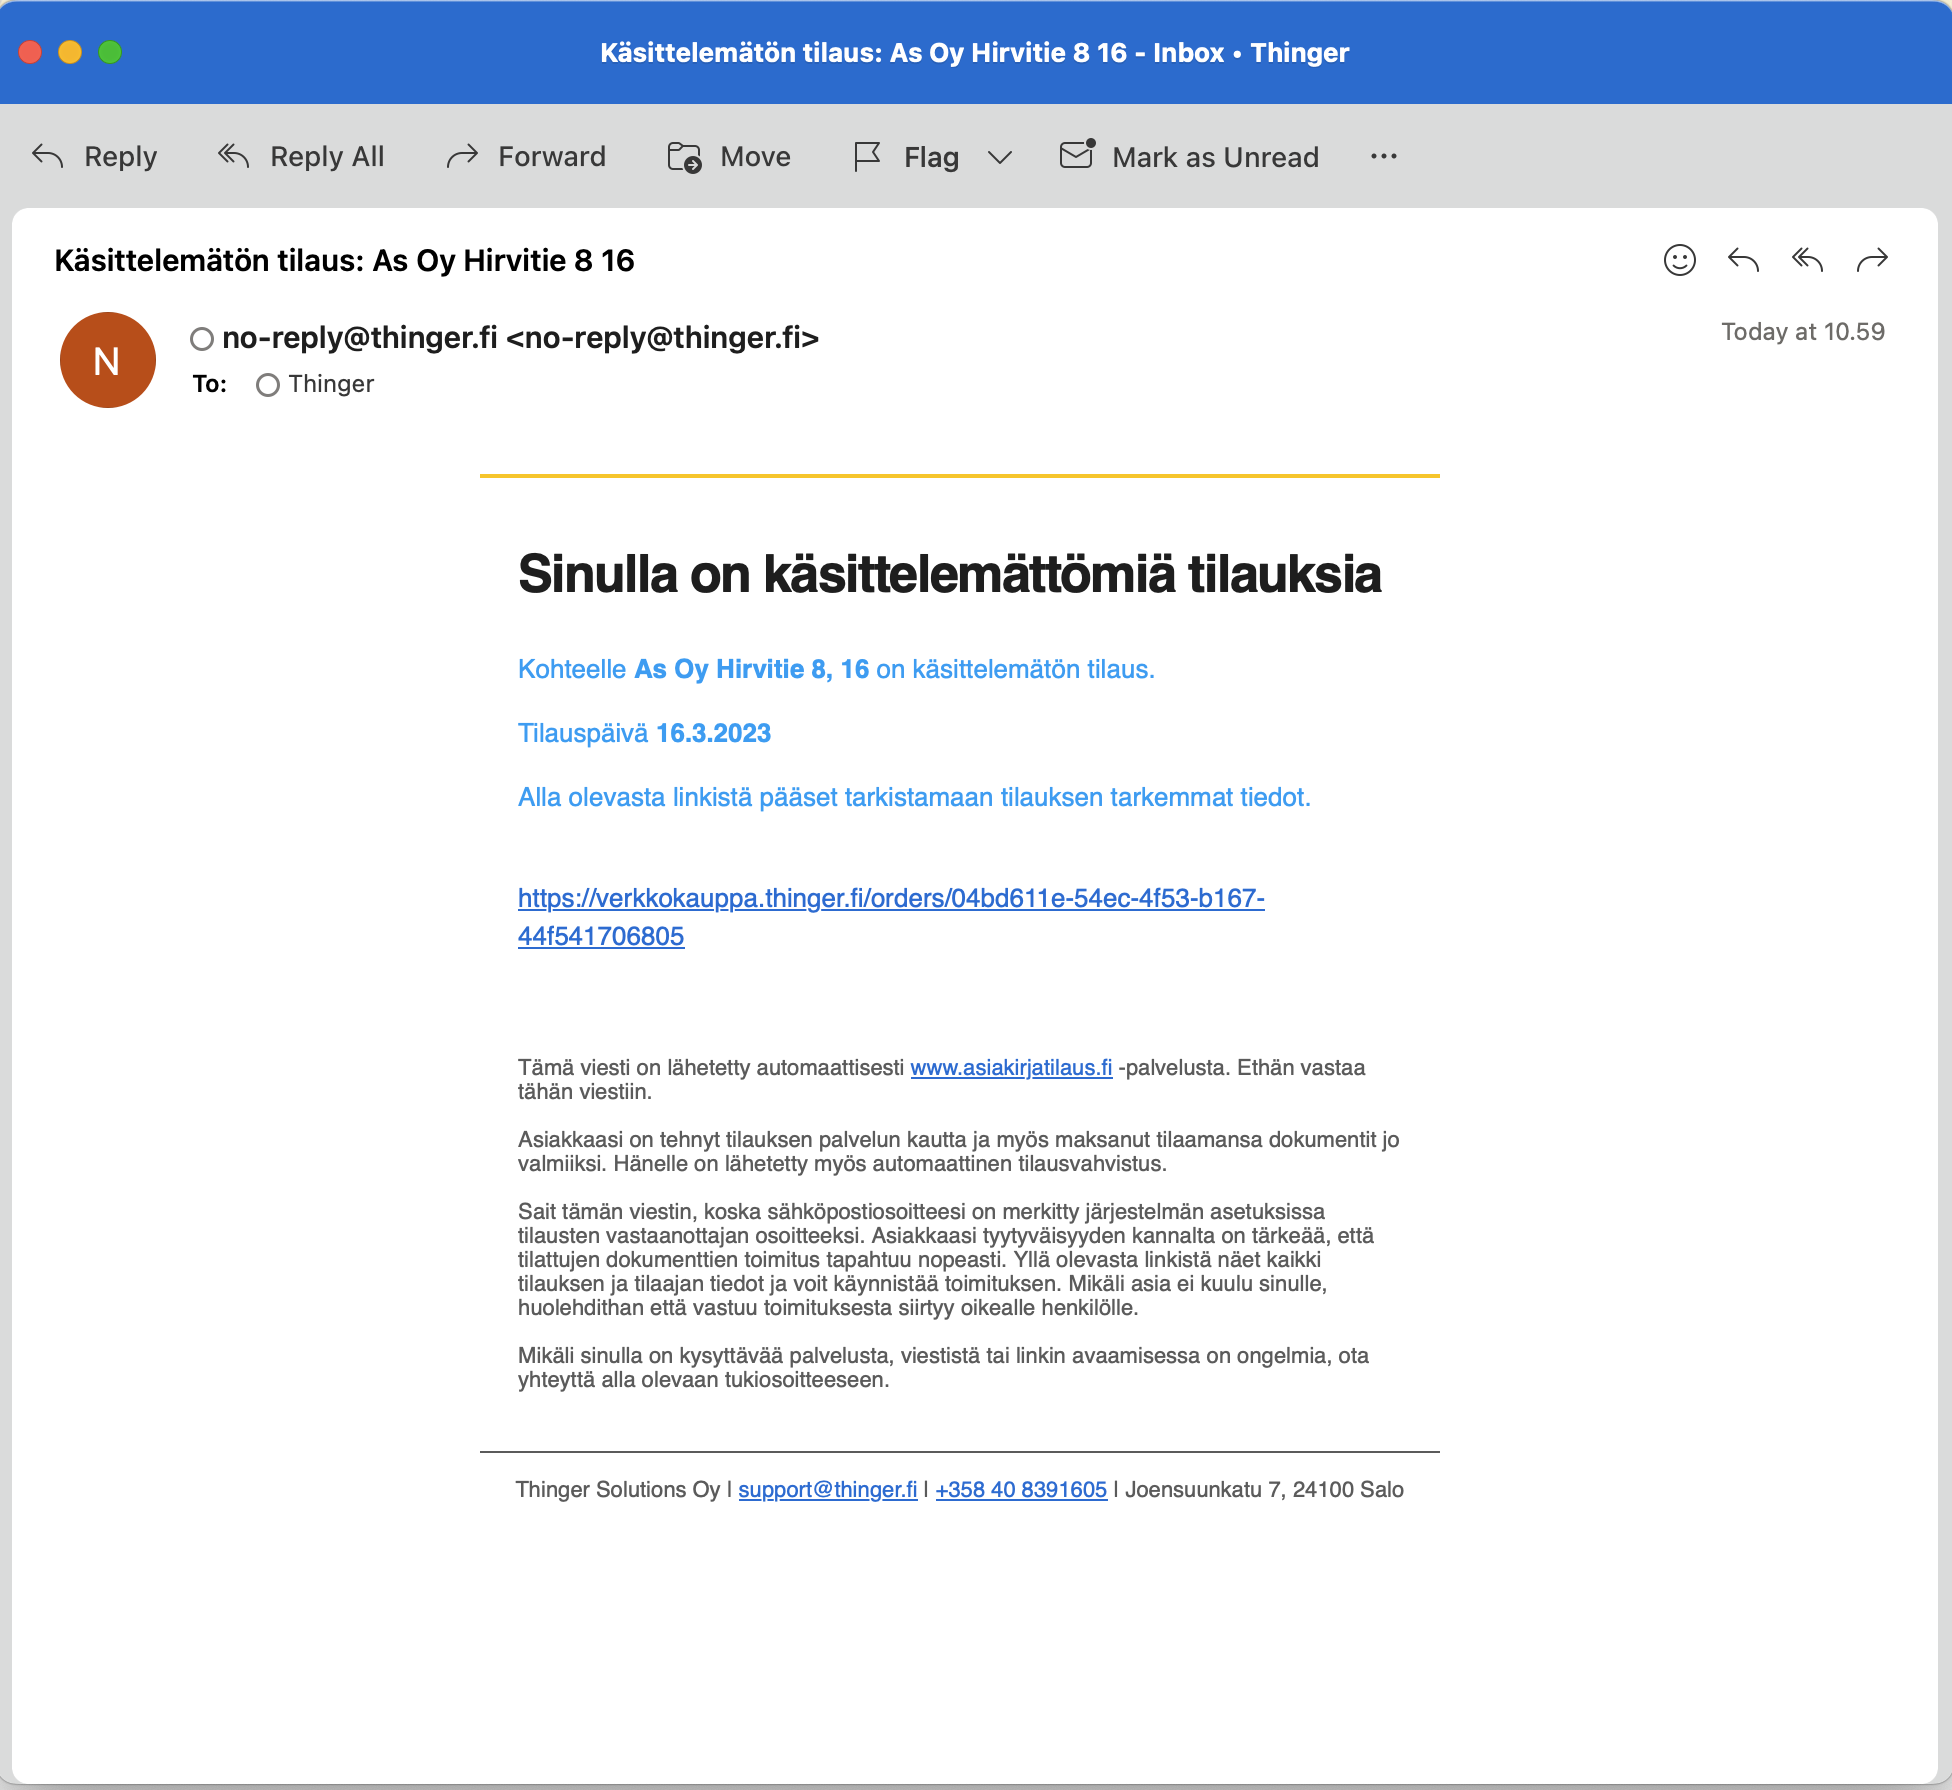Flag this message with flag icon

(867, 157)
